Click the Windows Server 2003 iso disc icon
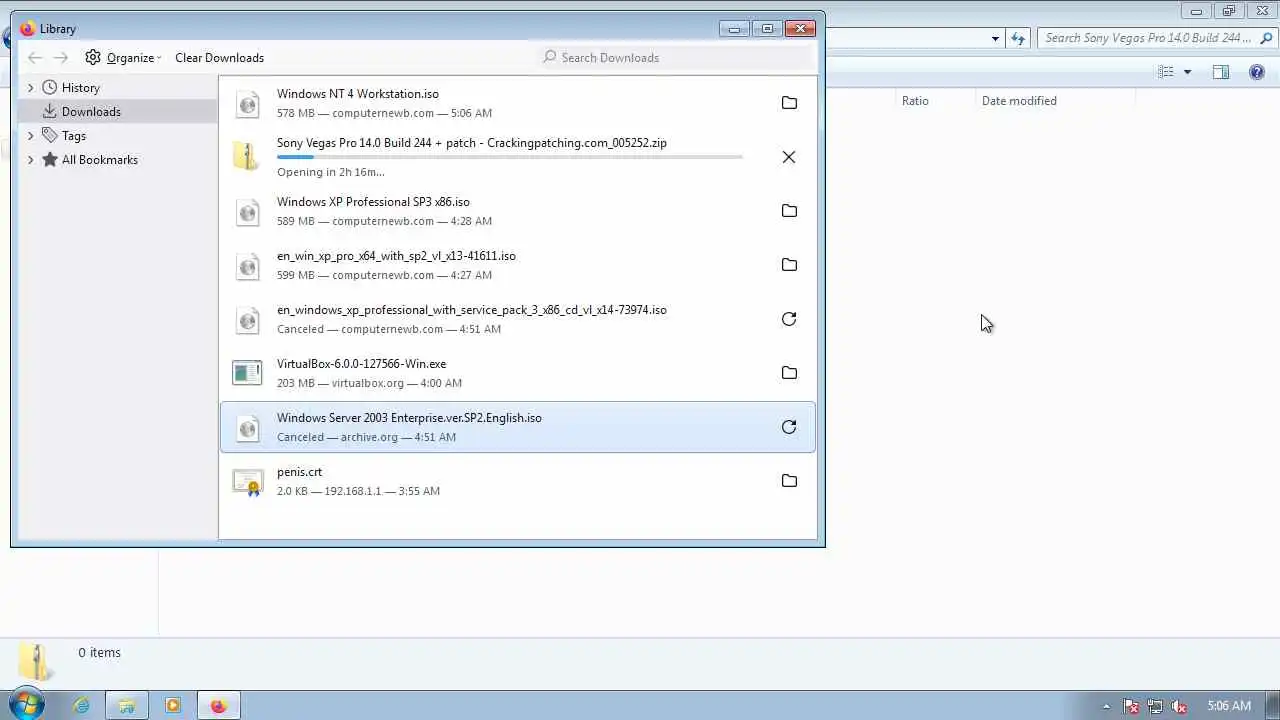 (x=247, y=428)
